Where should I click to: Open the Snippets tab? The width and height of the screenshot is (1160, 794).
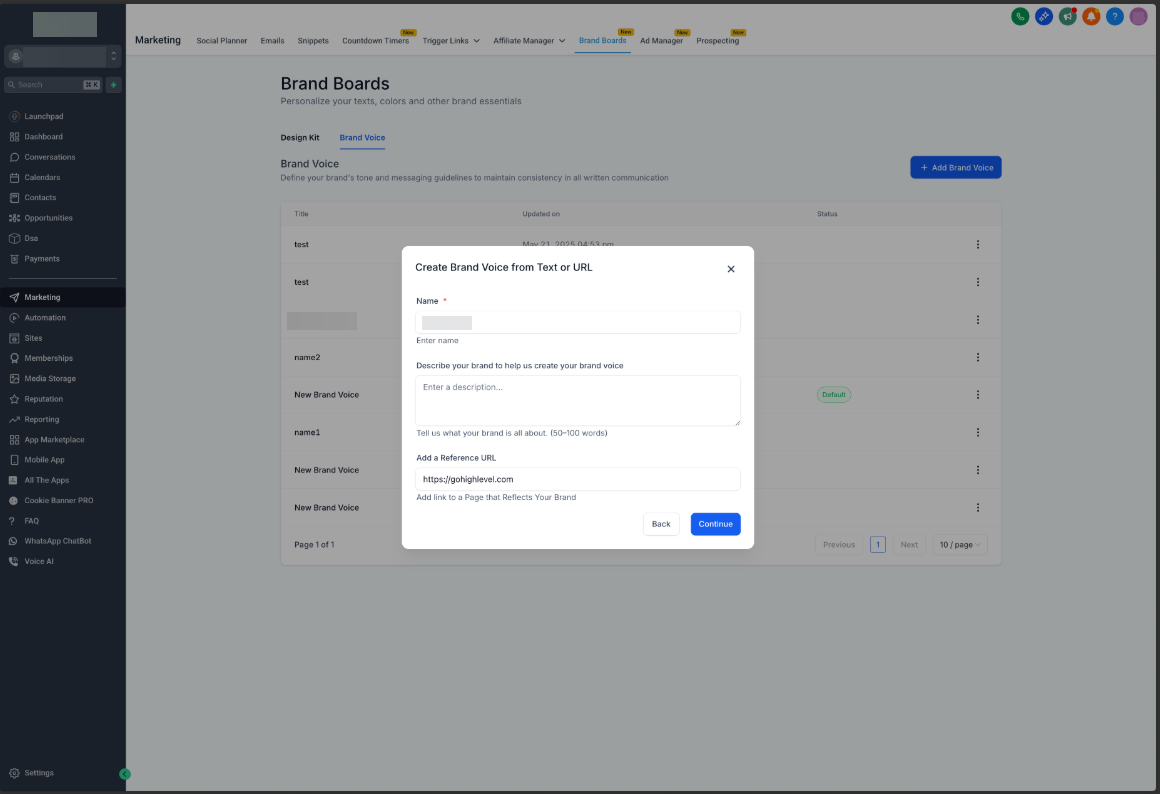[x=313, y=41]
